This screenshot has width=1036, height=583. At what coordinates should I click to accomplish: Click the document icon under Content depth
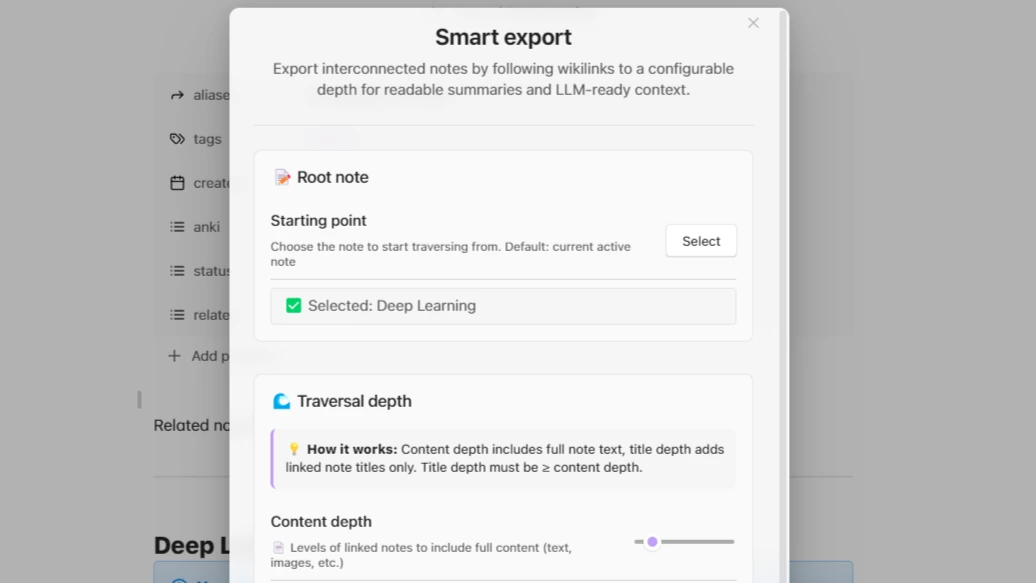point(278,547)
